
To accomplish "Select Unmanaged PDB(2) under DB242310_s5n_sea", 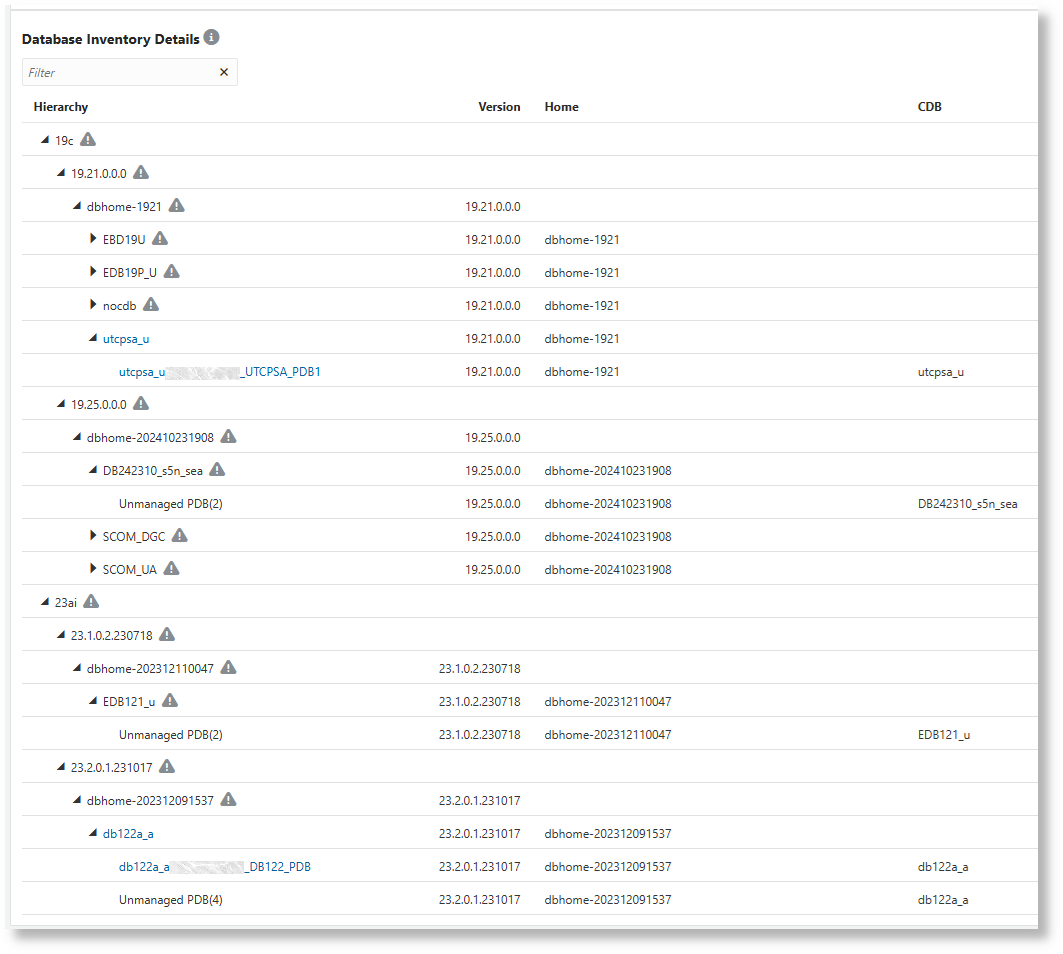I will click(171, 504).
